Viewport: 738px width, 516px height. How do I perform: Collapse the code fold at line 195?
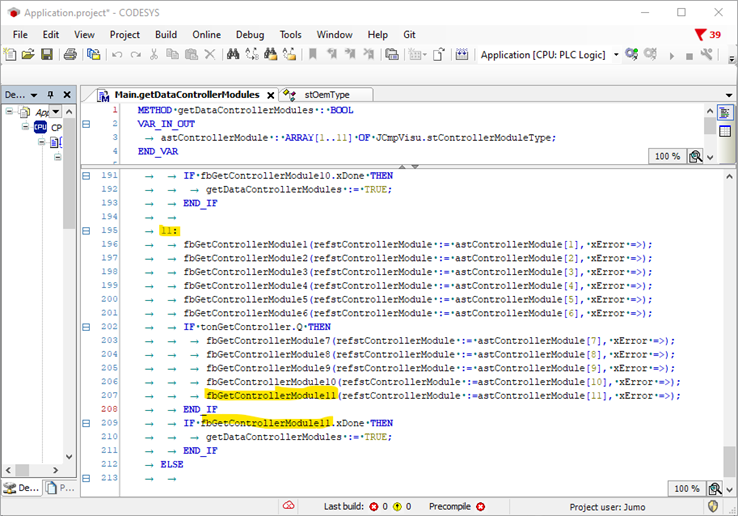coord(86,231)
